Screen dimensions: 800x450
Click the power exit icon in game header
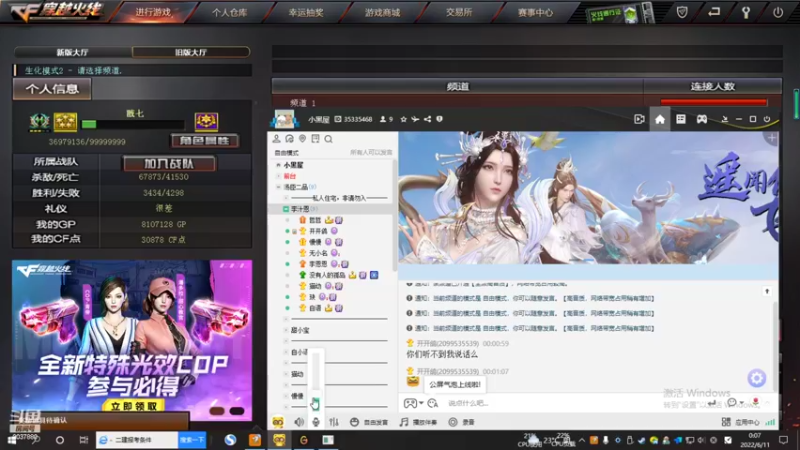pyautogui.click(x=778, y=12)
